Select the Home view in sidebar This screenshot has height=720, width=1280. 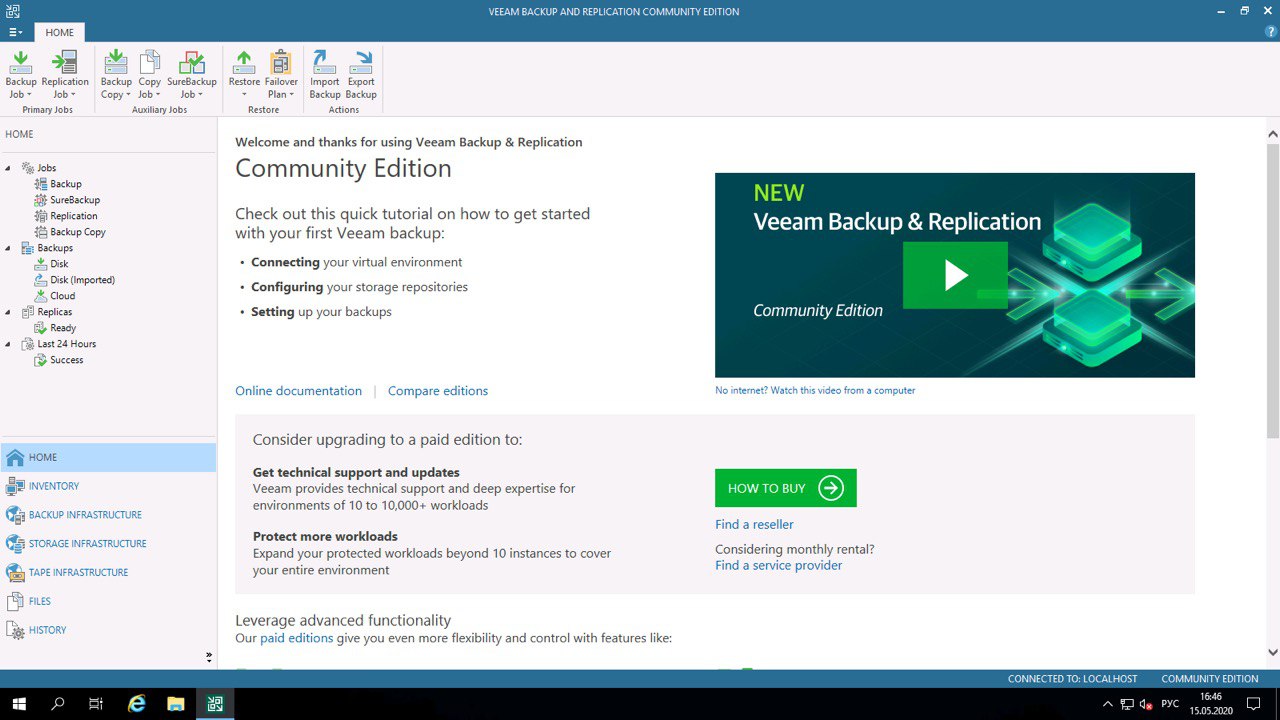(x=108, y=457)
